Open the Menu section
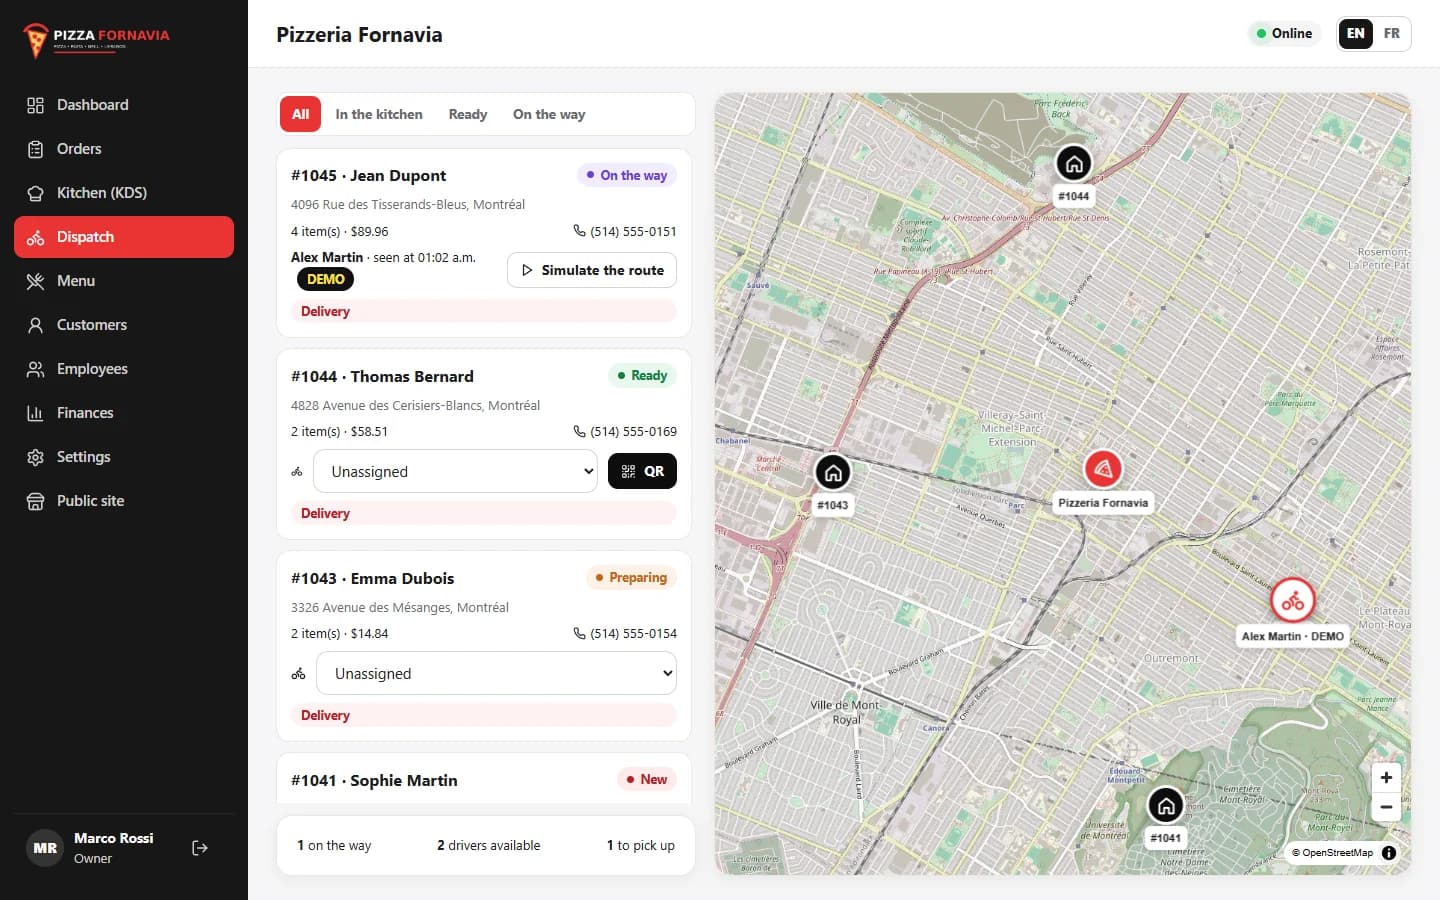Viewport: 1440px width, 900px height. tap(124, 281)
